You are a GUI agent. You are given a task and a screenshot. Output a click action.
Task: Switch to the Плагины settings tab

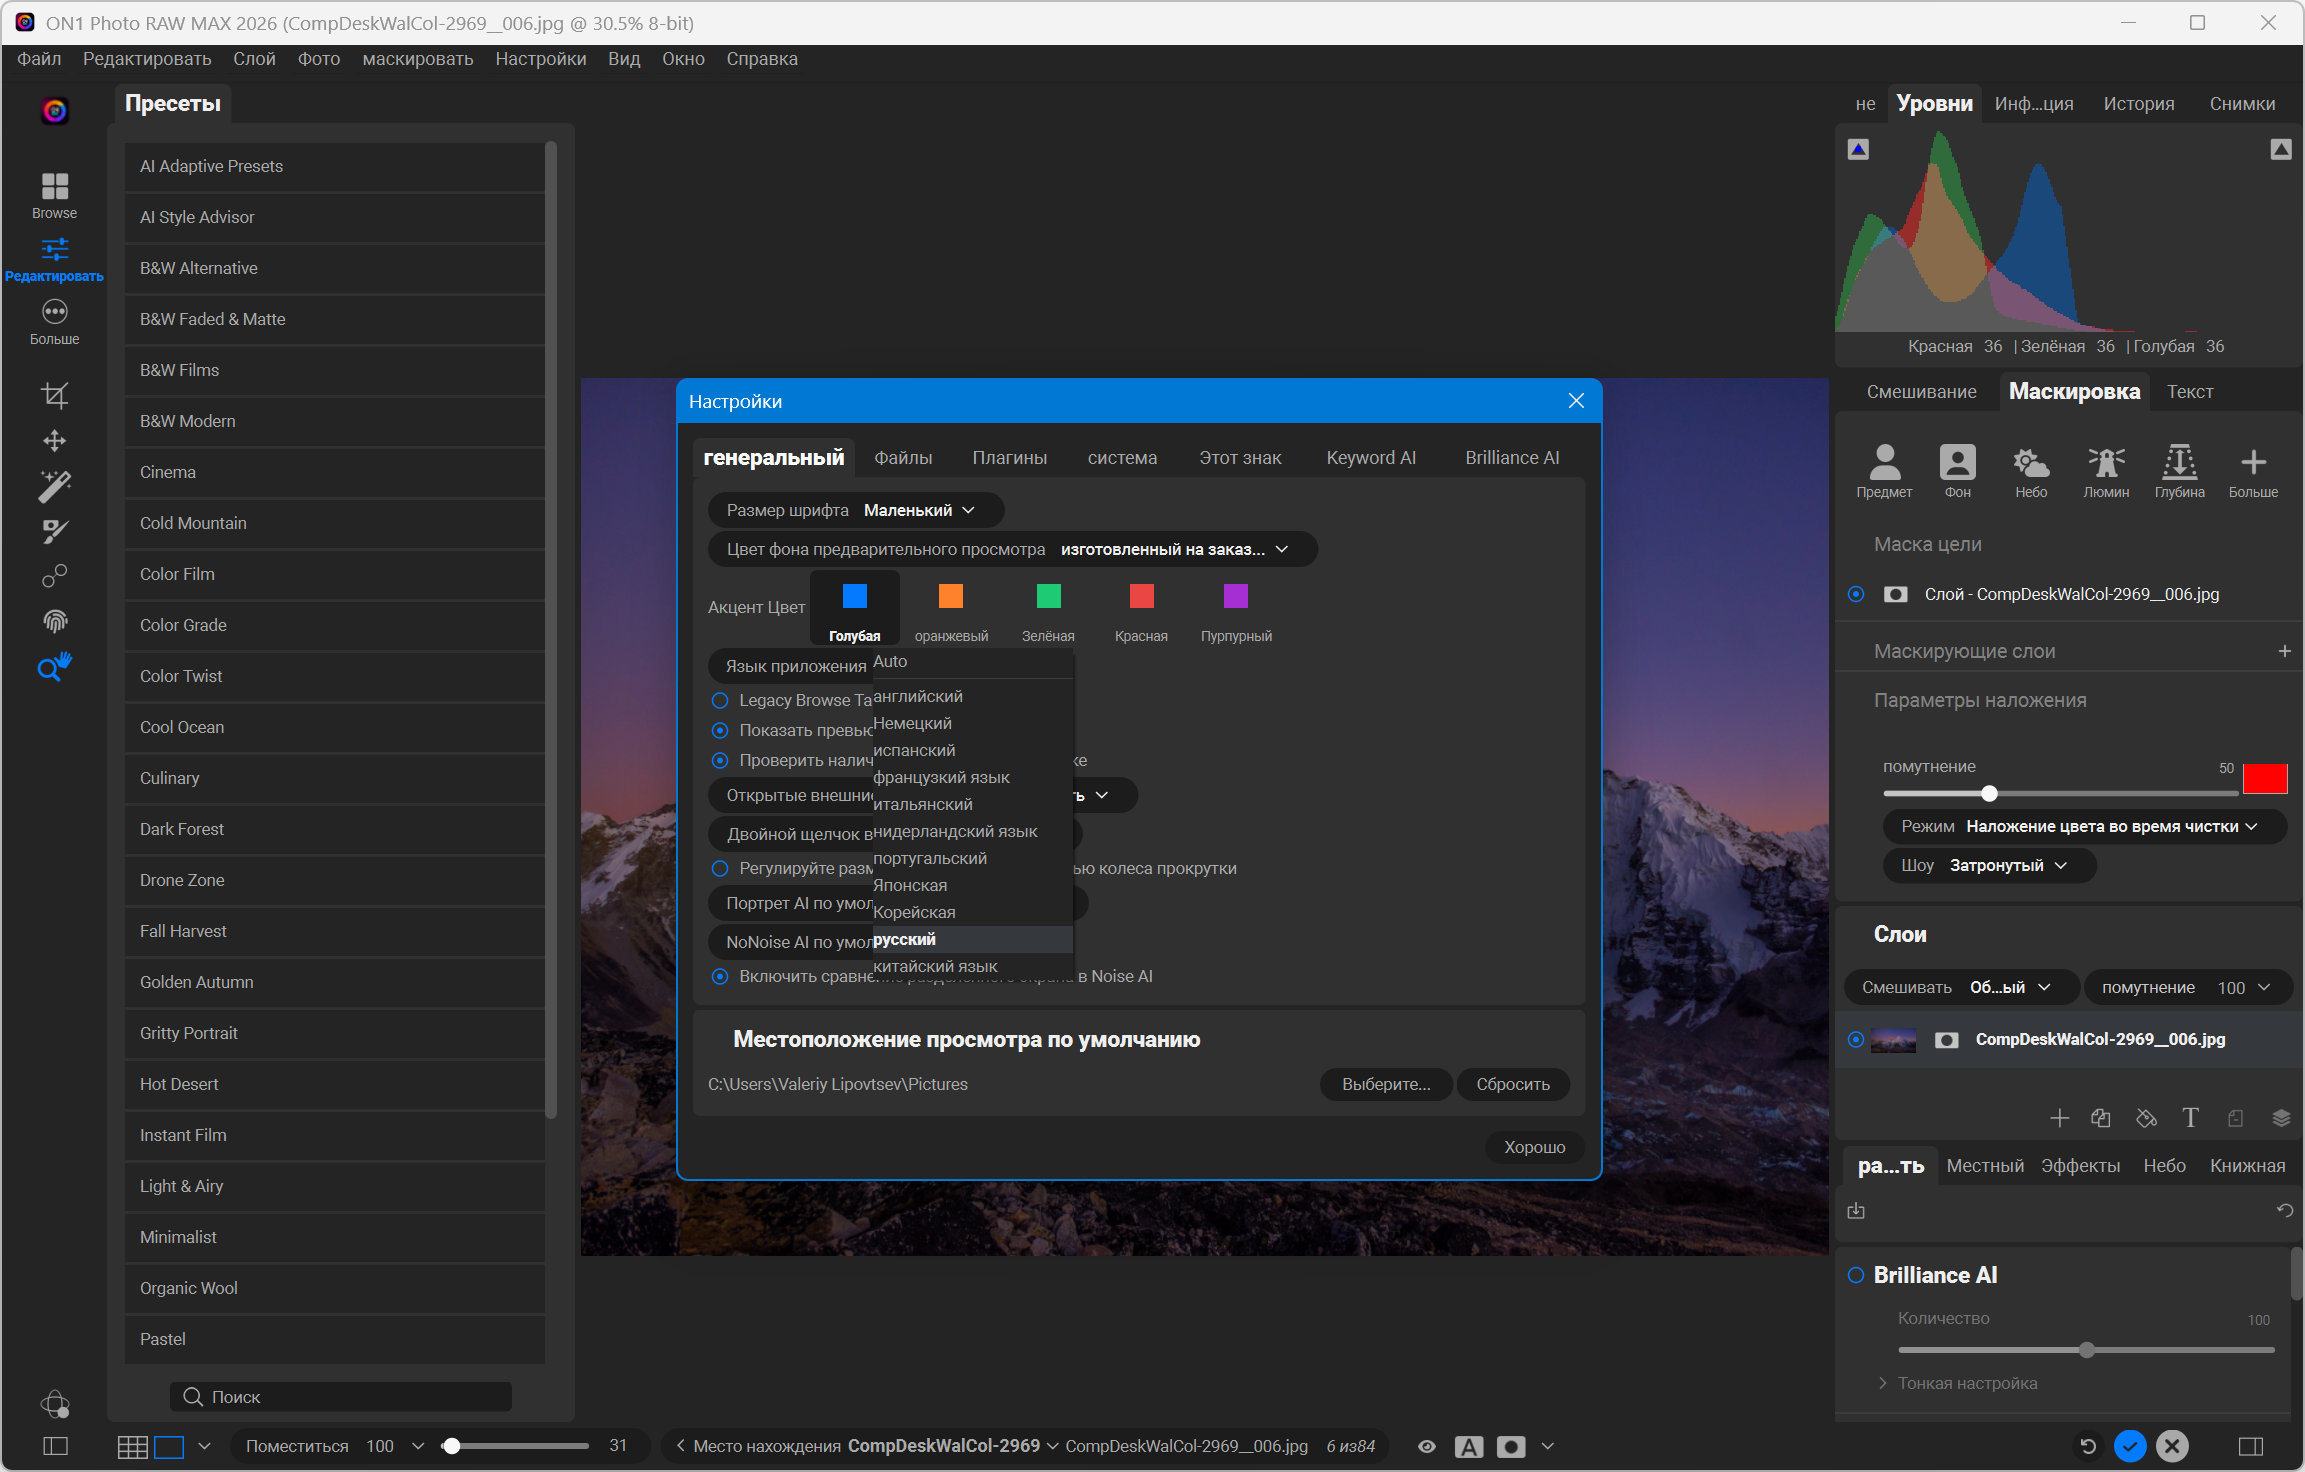tap(1009, 458)
